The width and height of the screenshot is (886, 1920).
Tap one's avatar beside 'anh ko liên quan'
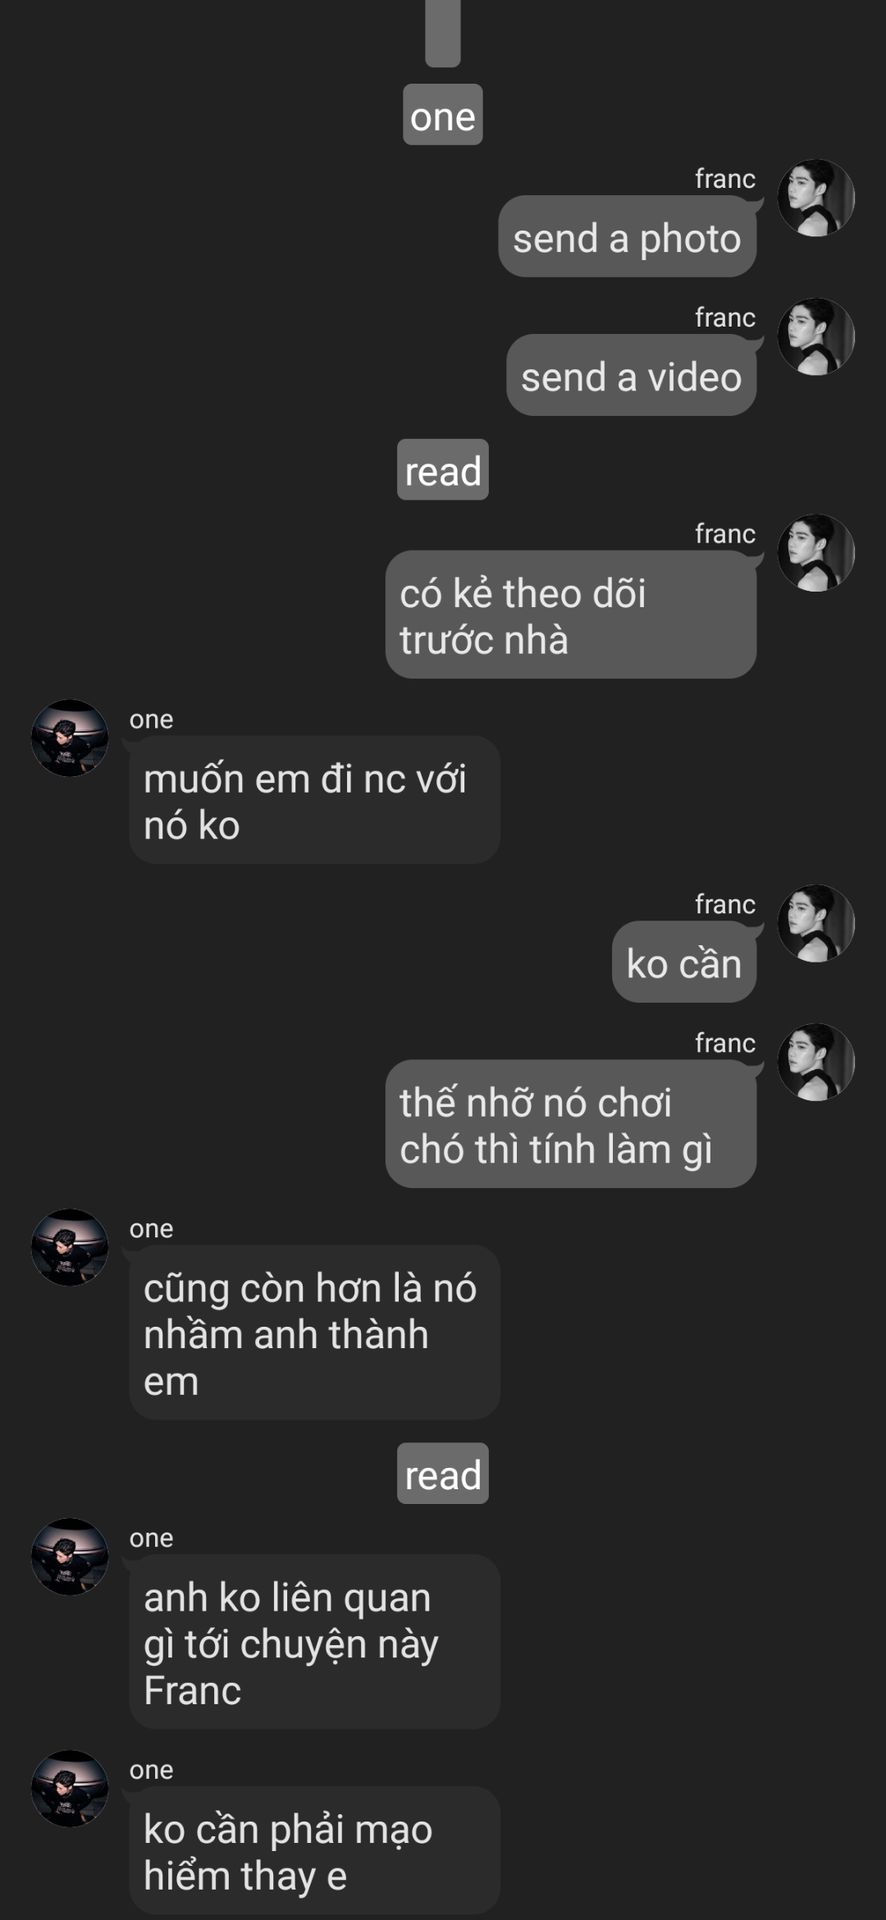pos(70,1556)
